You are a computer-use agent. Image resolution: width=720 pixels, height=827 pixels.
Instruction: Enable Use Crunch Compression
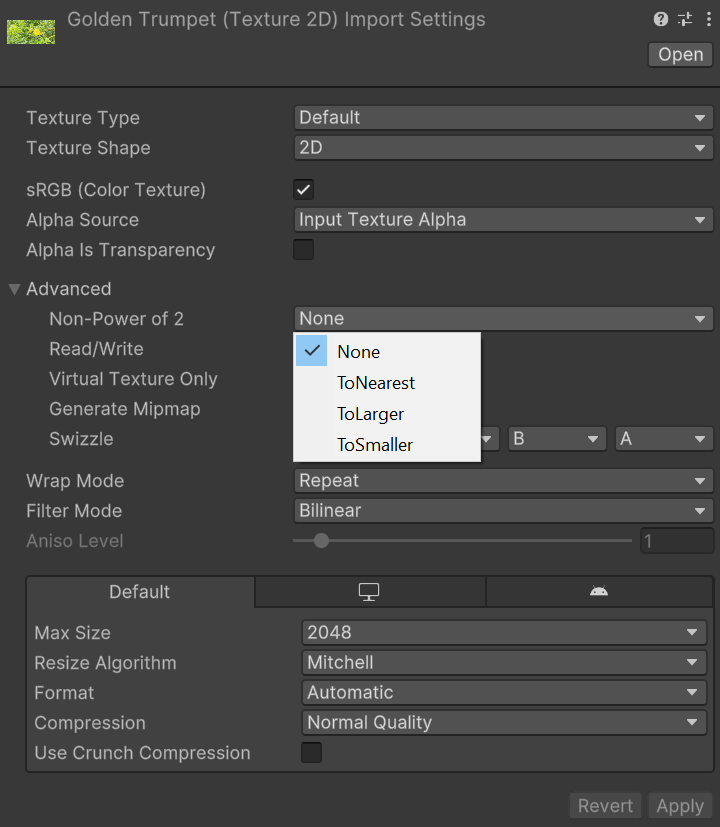click(x=311, y=753)
